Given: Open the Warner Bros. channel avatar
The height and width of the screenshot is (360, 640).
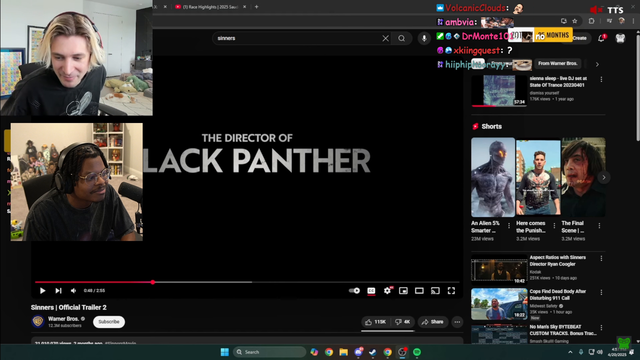Looking at the screenshot, I should click(38, 322).
